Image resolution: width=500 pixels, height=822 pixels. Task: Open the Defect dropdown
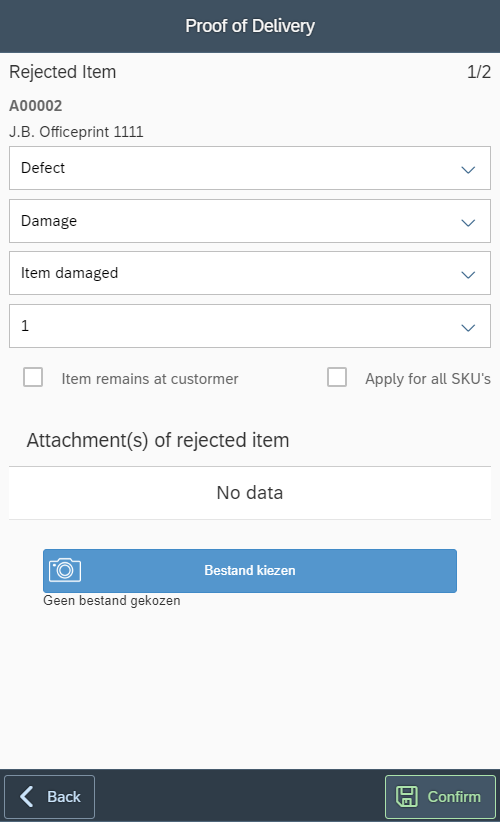(250, 168)
